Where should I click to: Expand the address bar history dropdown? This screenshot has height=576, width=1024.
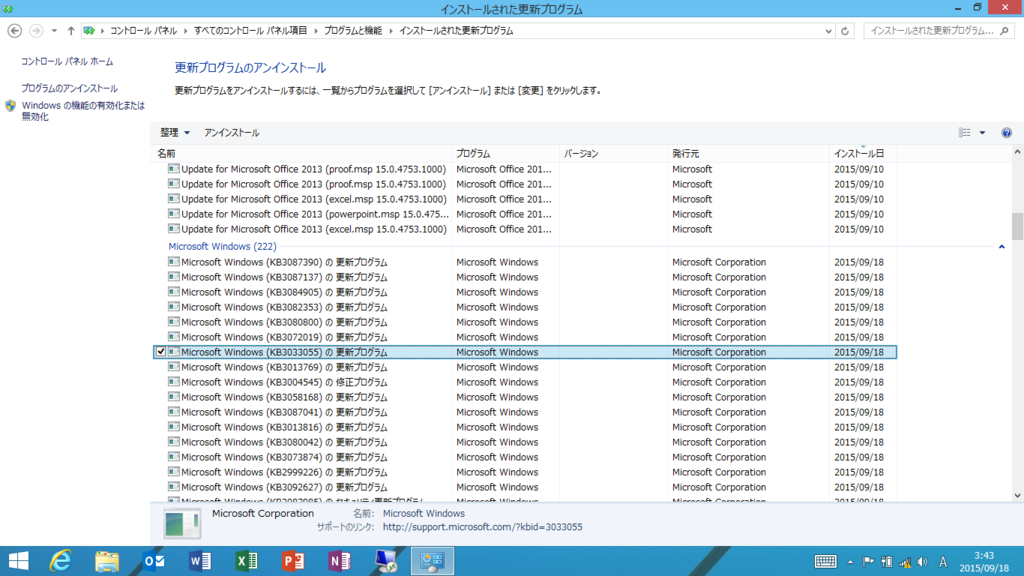click(x=828, y=31)
